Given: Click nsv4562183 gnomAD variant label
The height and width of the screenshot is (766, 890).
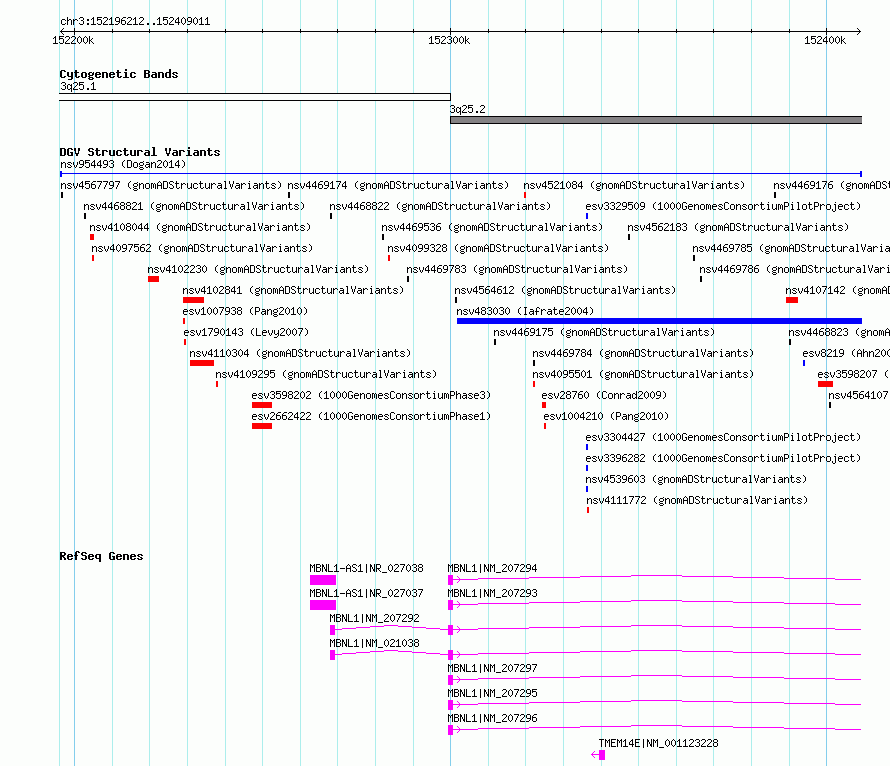Looking at the screenshot, I should (x=738, y=228).
